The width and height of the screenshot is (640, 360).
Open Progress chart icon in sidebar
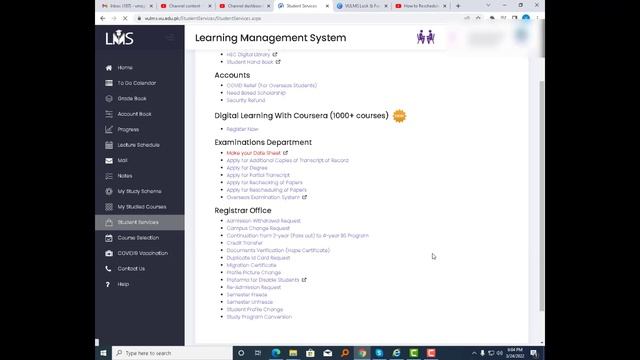coord(109,130)
